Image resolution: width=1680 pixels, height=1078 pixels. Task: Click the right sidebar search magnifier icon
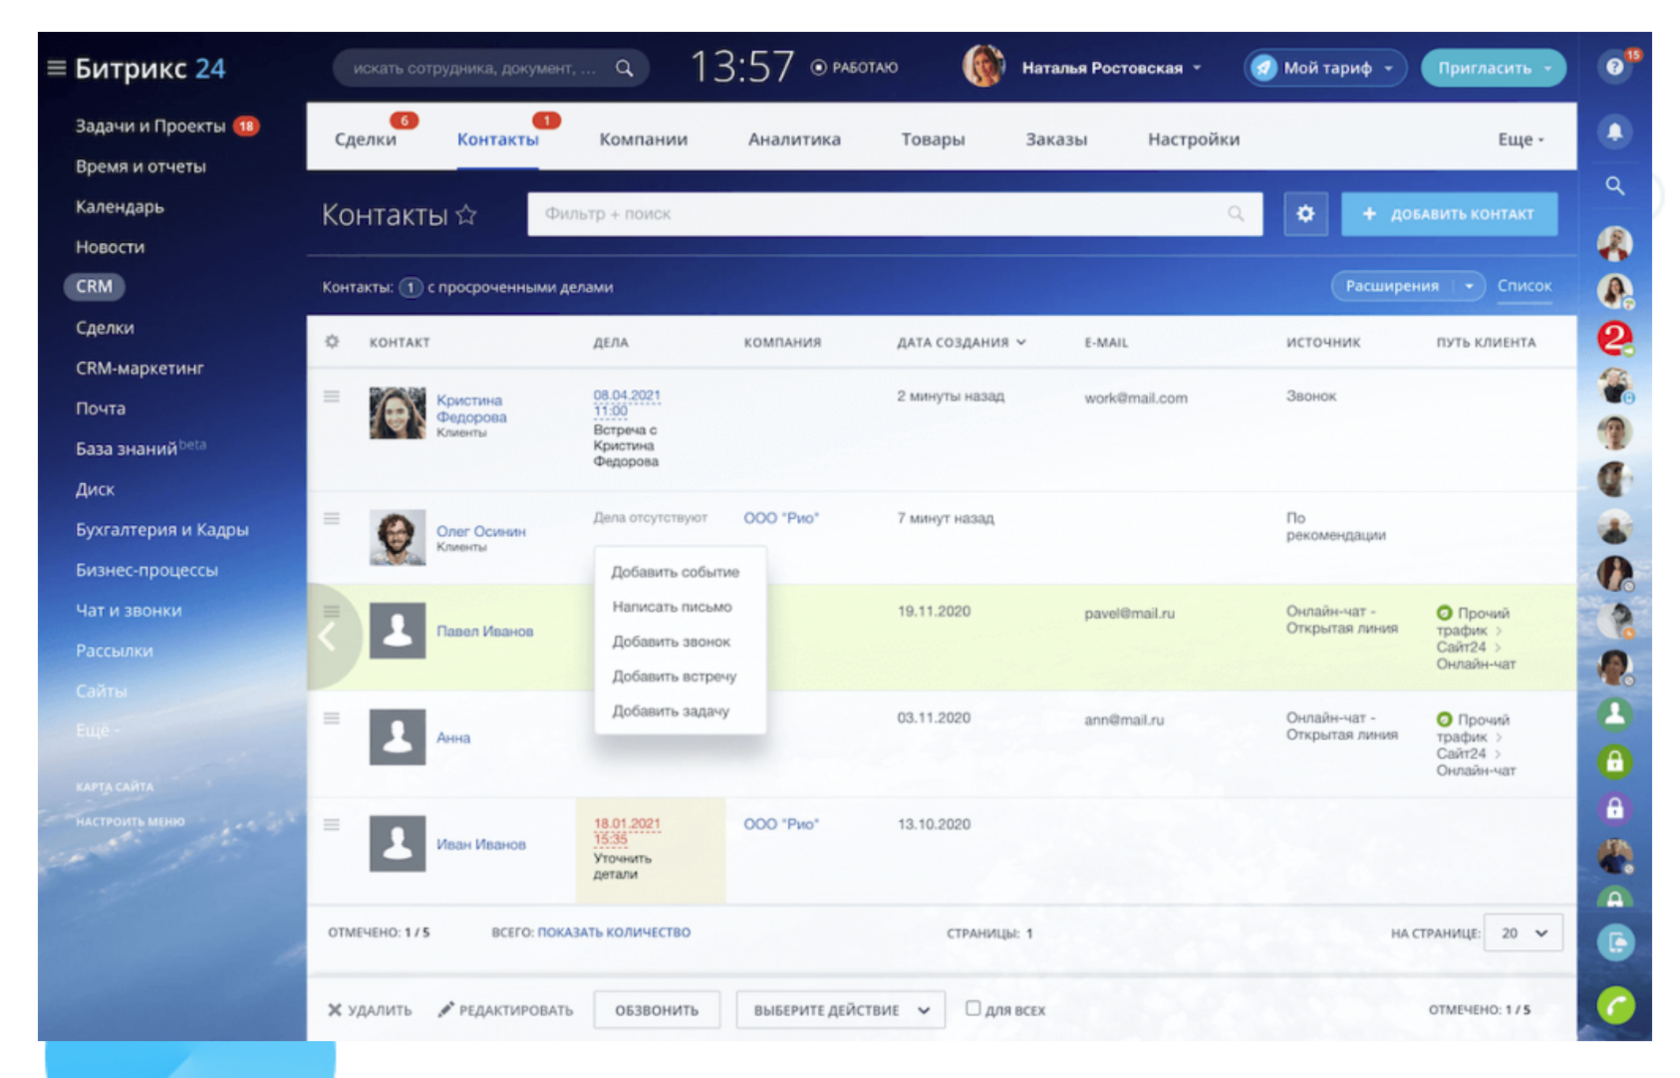tap(1614, 186)
